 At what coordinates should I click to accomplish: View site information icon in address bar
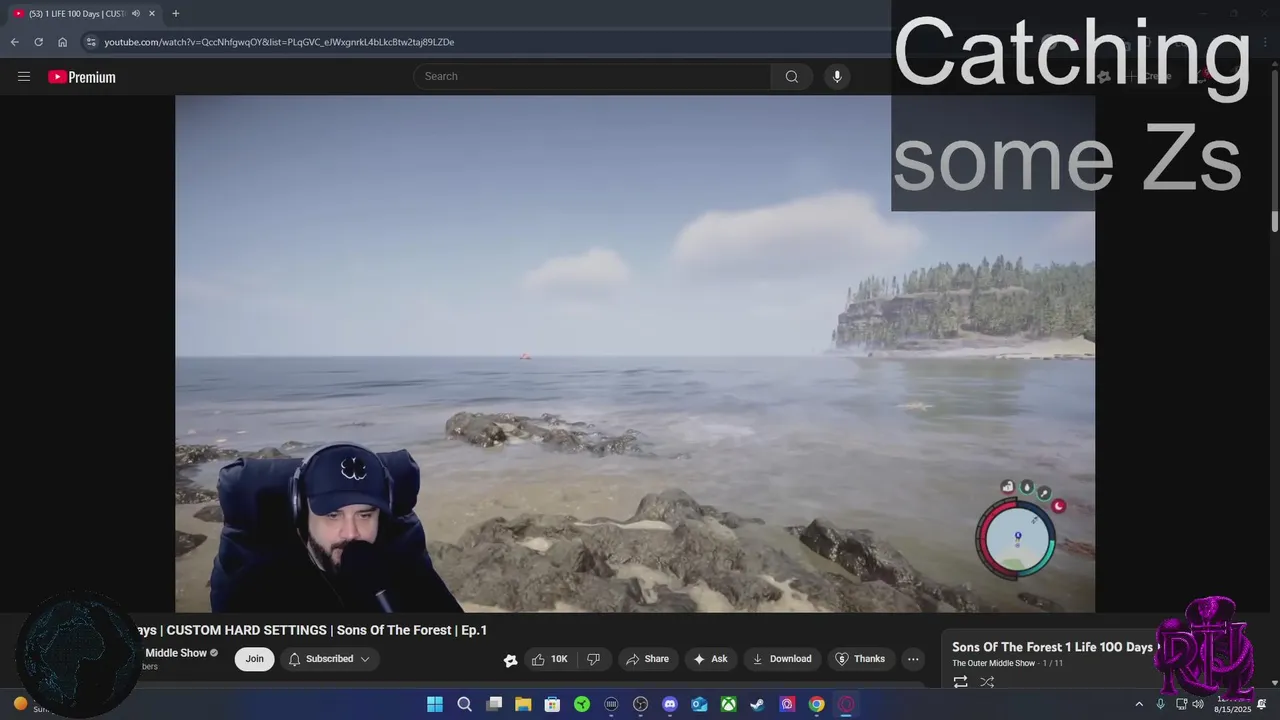point(91,42)
